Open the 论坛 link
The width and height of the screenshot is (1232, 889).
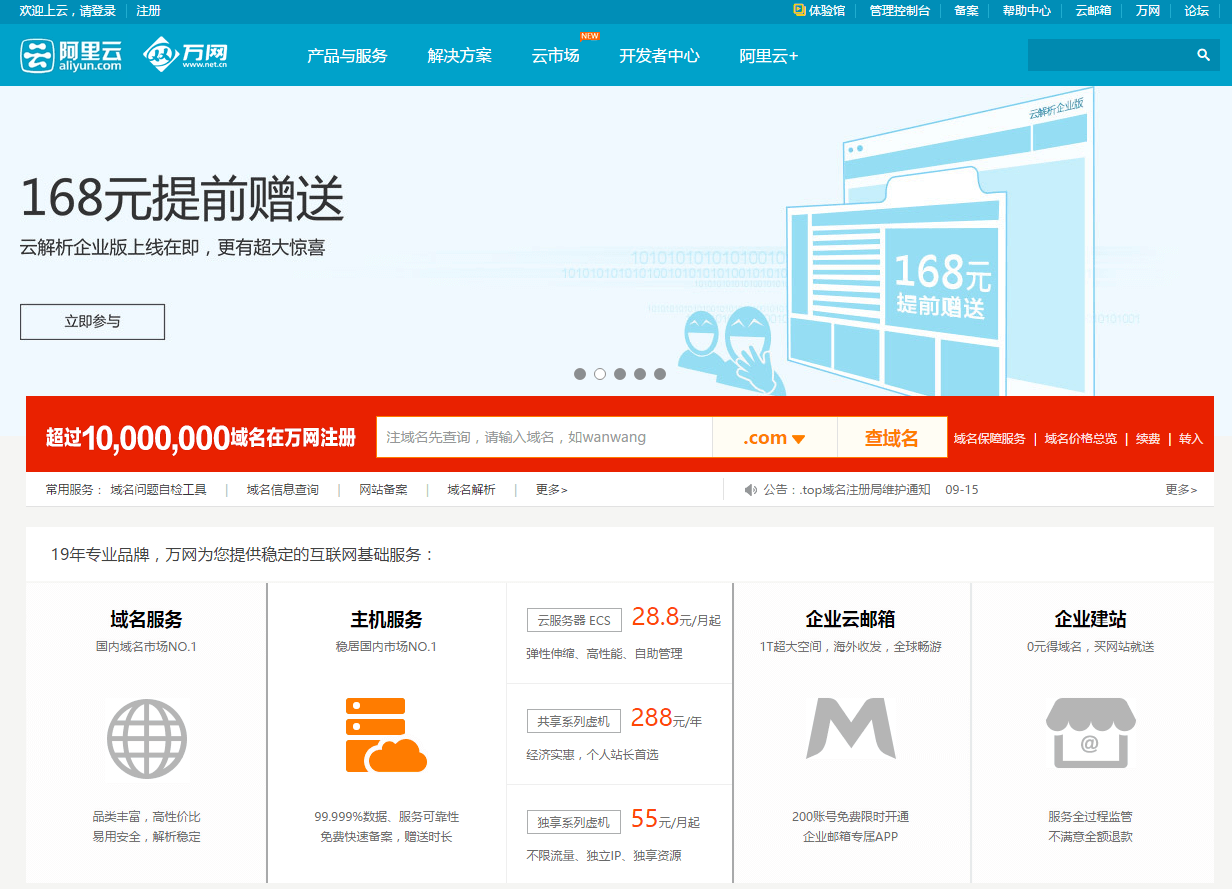pyautogui.click(x=1197, y=11)
